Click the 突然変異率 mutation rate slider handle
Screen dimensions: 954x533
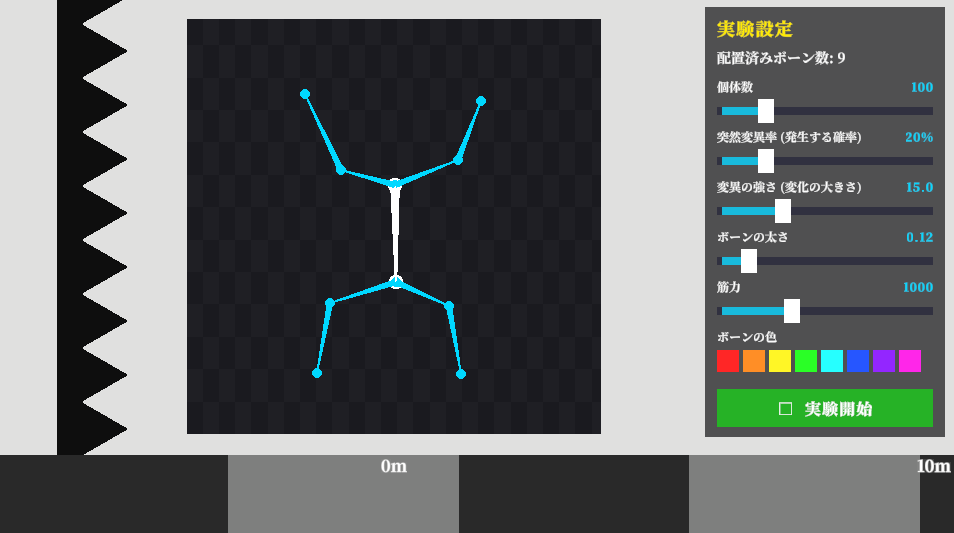tap(766, 161)
